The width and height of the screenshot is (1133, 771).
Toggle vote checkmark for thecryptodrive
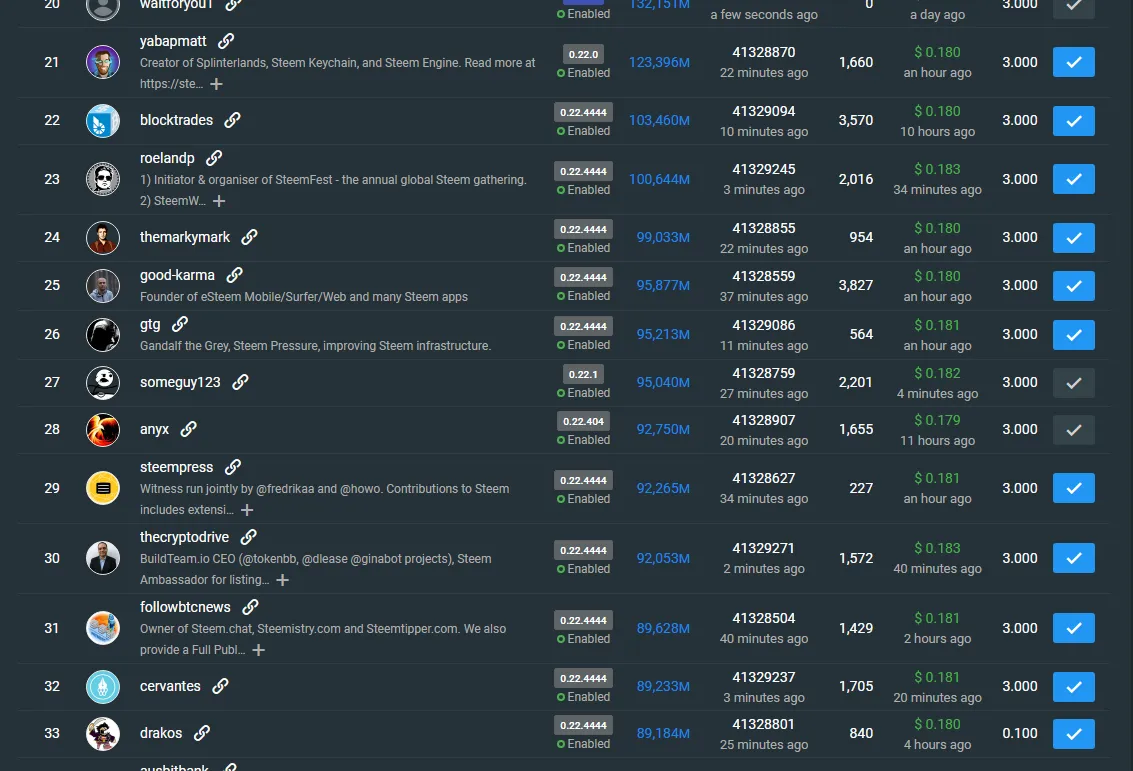[x=1073, y=558]
